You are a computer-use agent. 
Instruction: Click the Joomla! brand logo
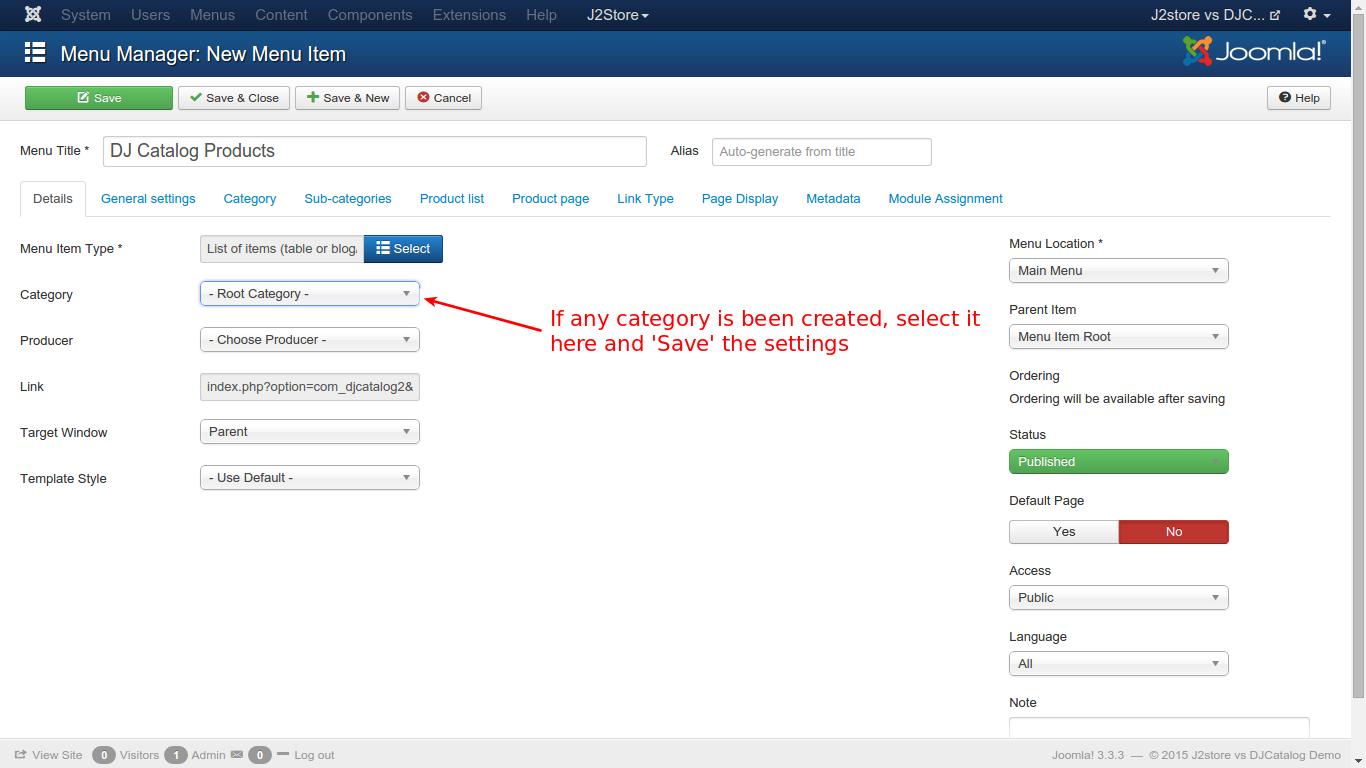1254,51
